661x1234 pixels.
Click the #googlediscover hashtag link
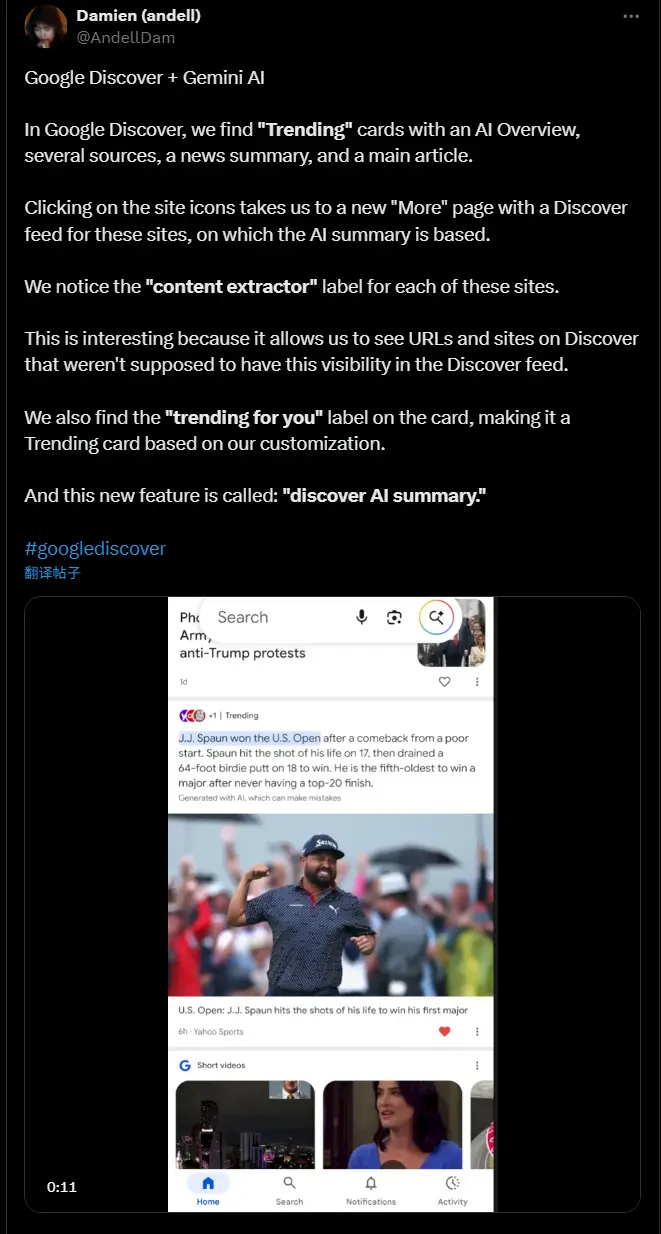(95, 548)
